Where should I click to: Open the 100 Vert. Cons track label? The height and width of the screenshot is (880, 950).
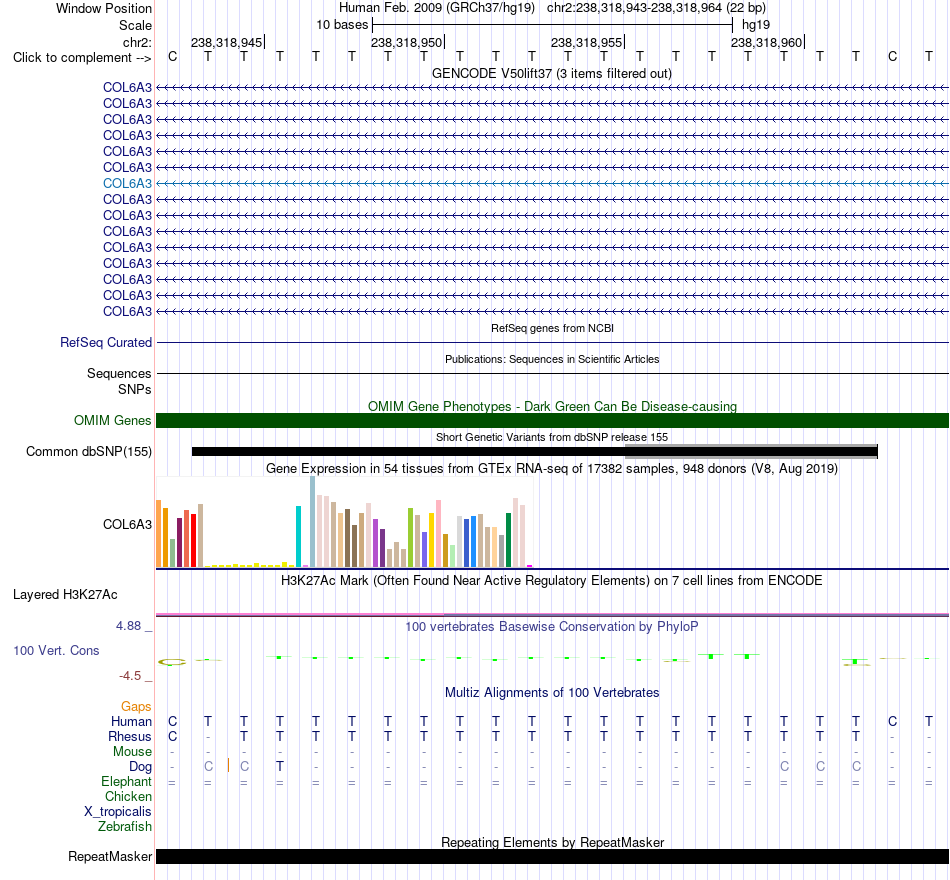[x=56, y=650]
